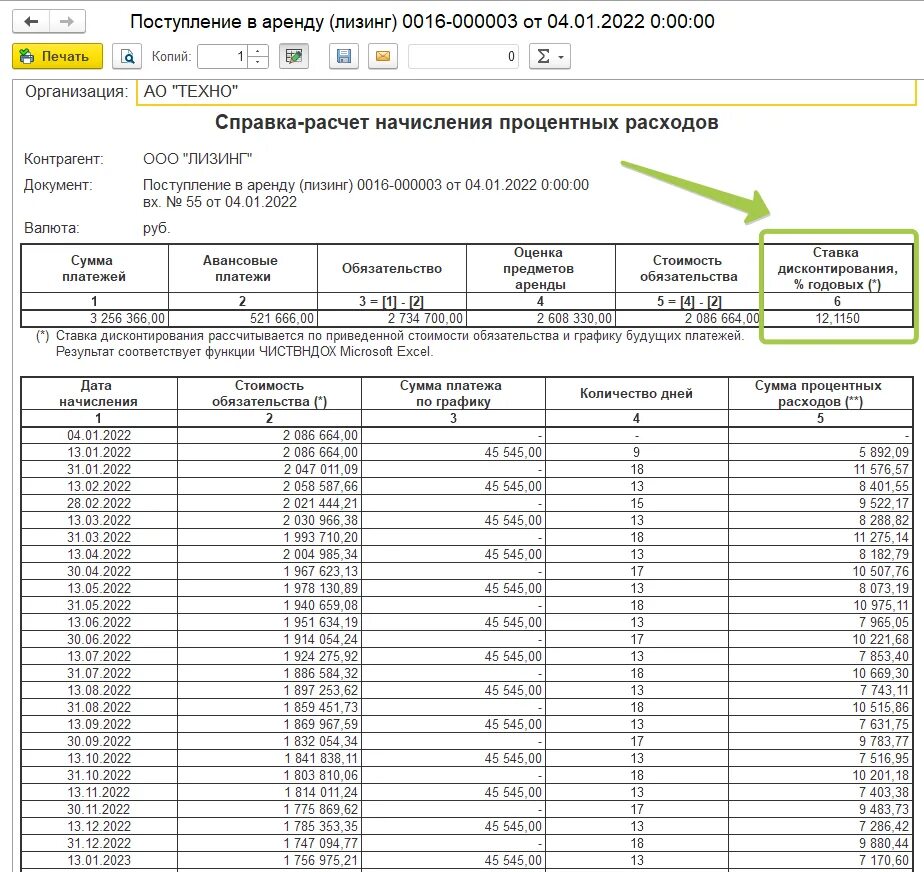This screenshot has width=924, height=872.
Task: Select date cell 13.10.2022
Action: 99,759
